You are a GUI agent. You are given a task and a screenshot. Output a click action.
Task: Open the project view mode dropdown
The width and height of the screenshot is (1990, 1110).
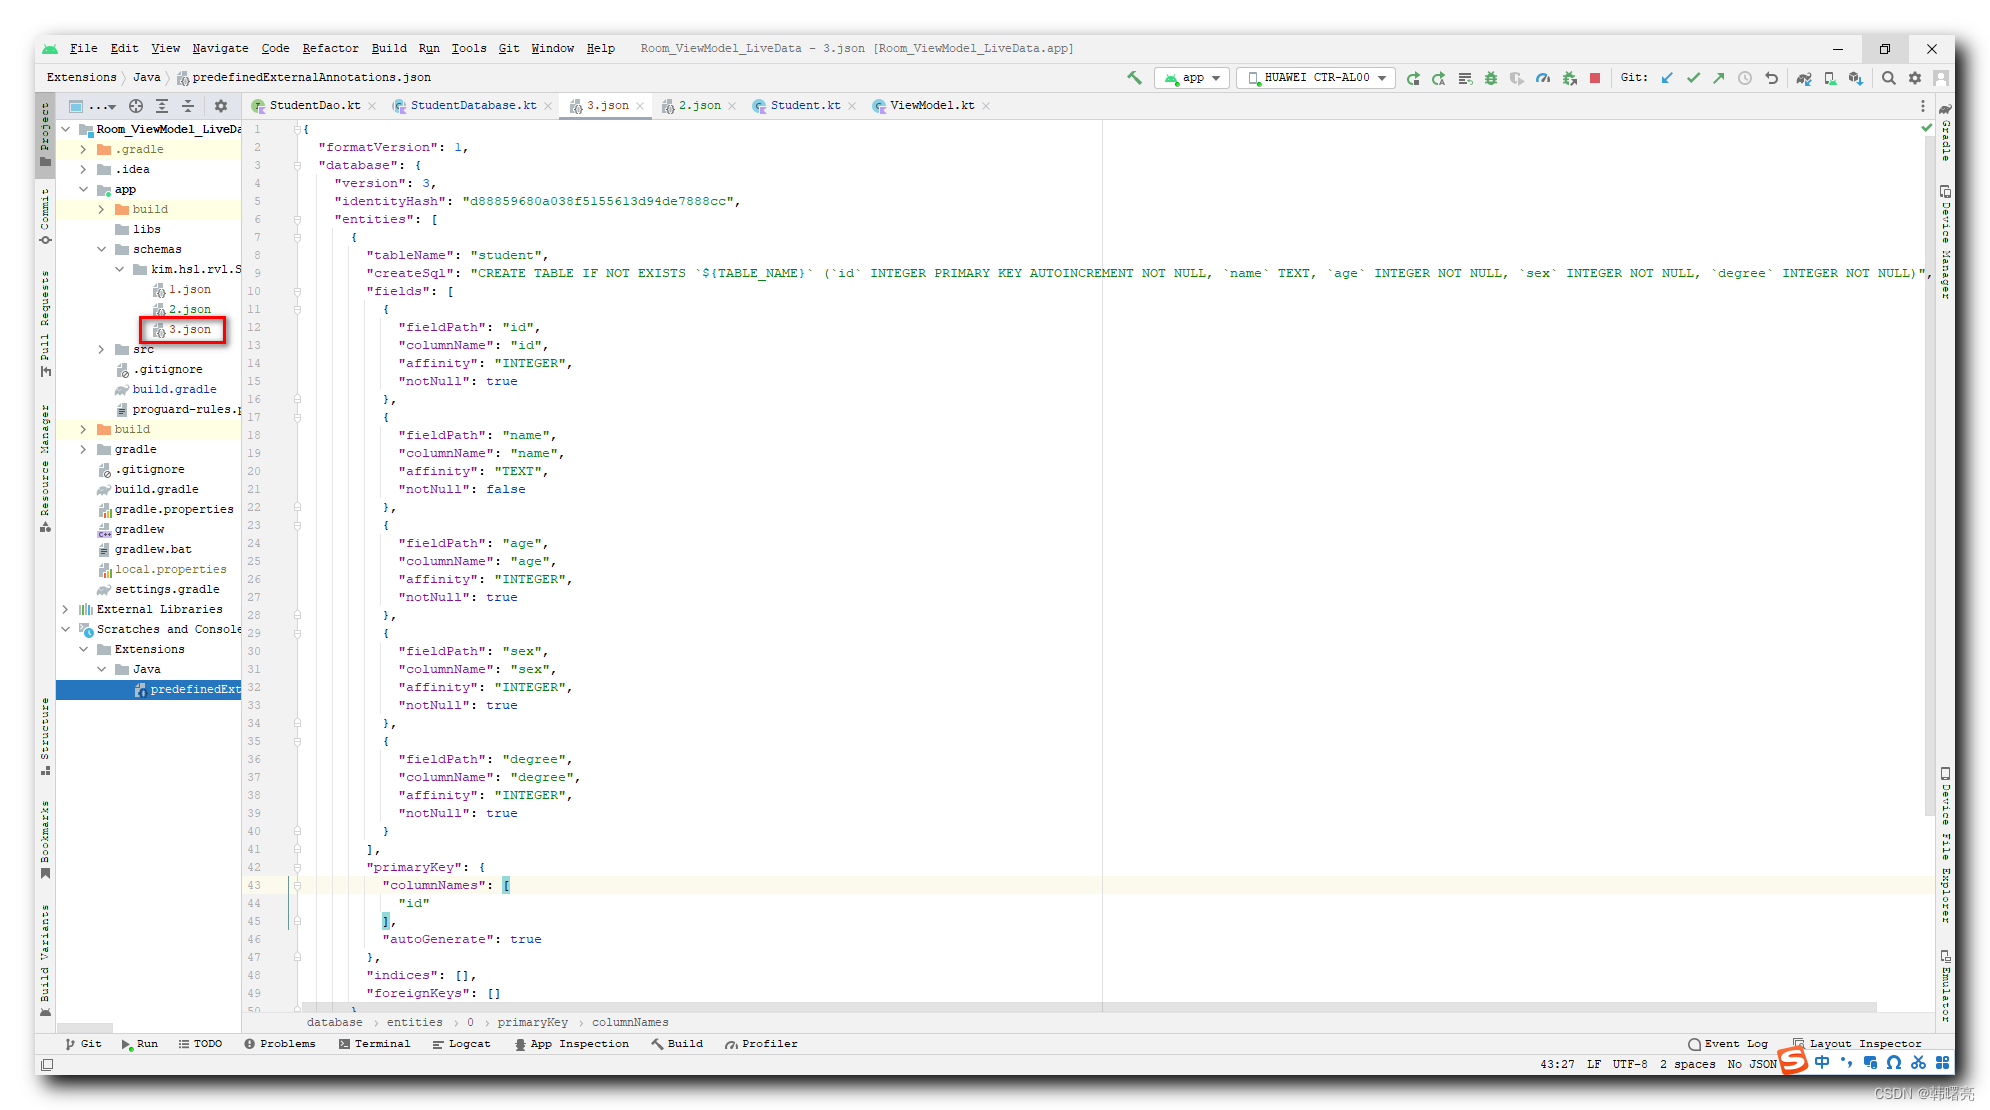92,106
